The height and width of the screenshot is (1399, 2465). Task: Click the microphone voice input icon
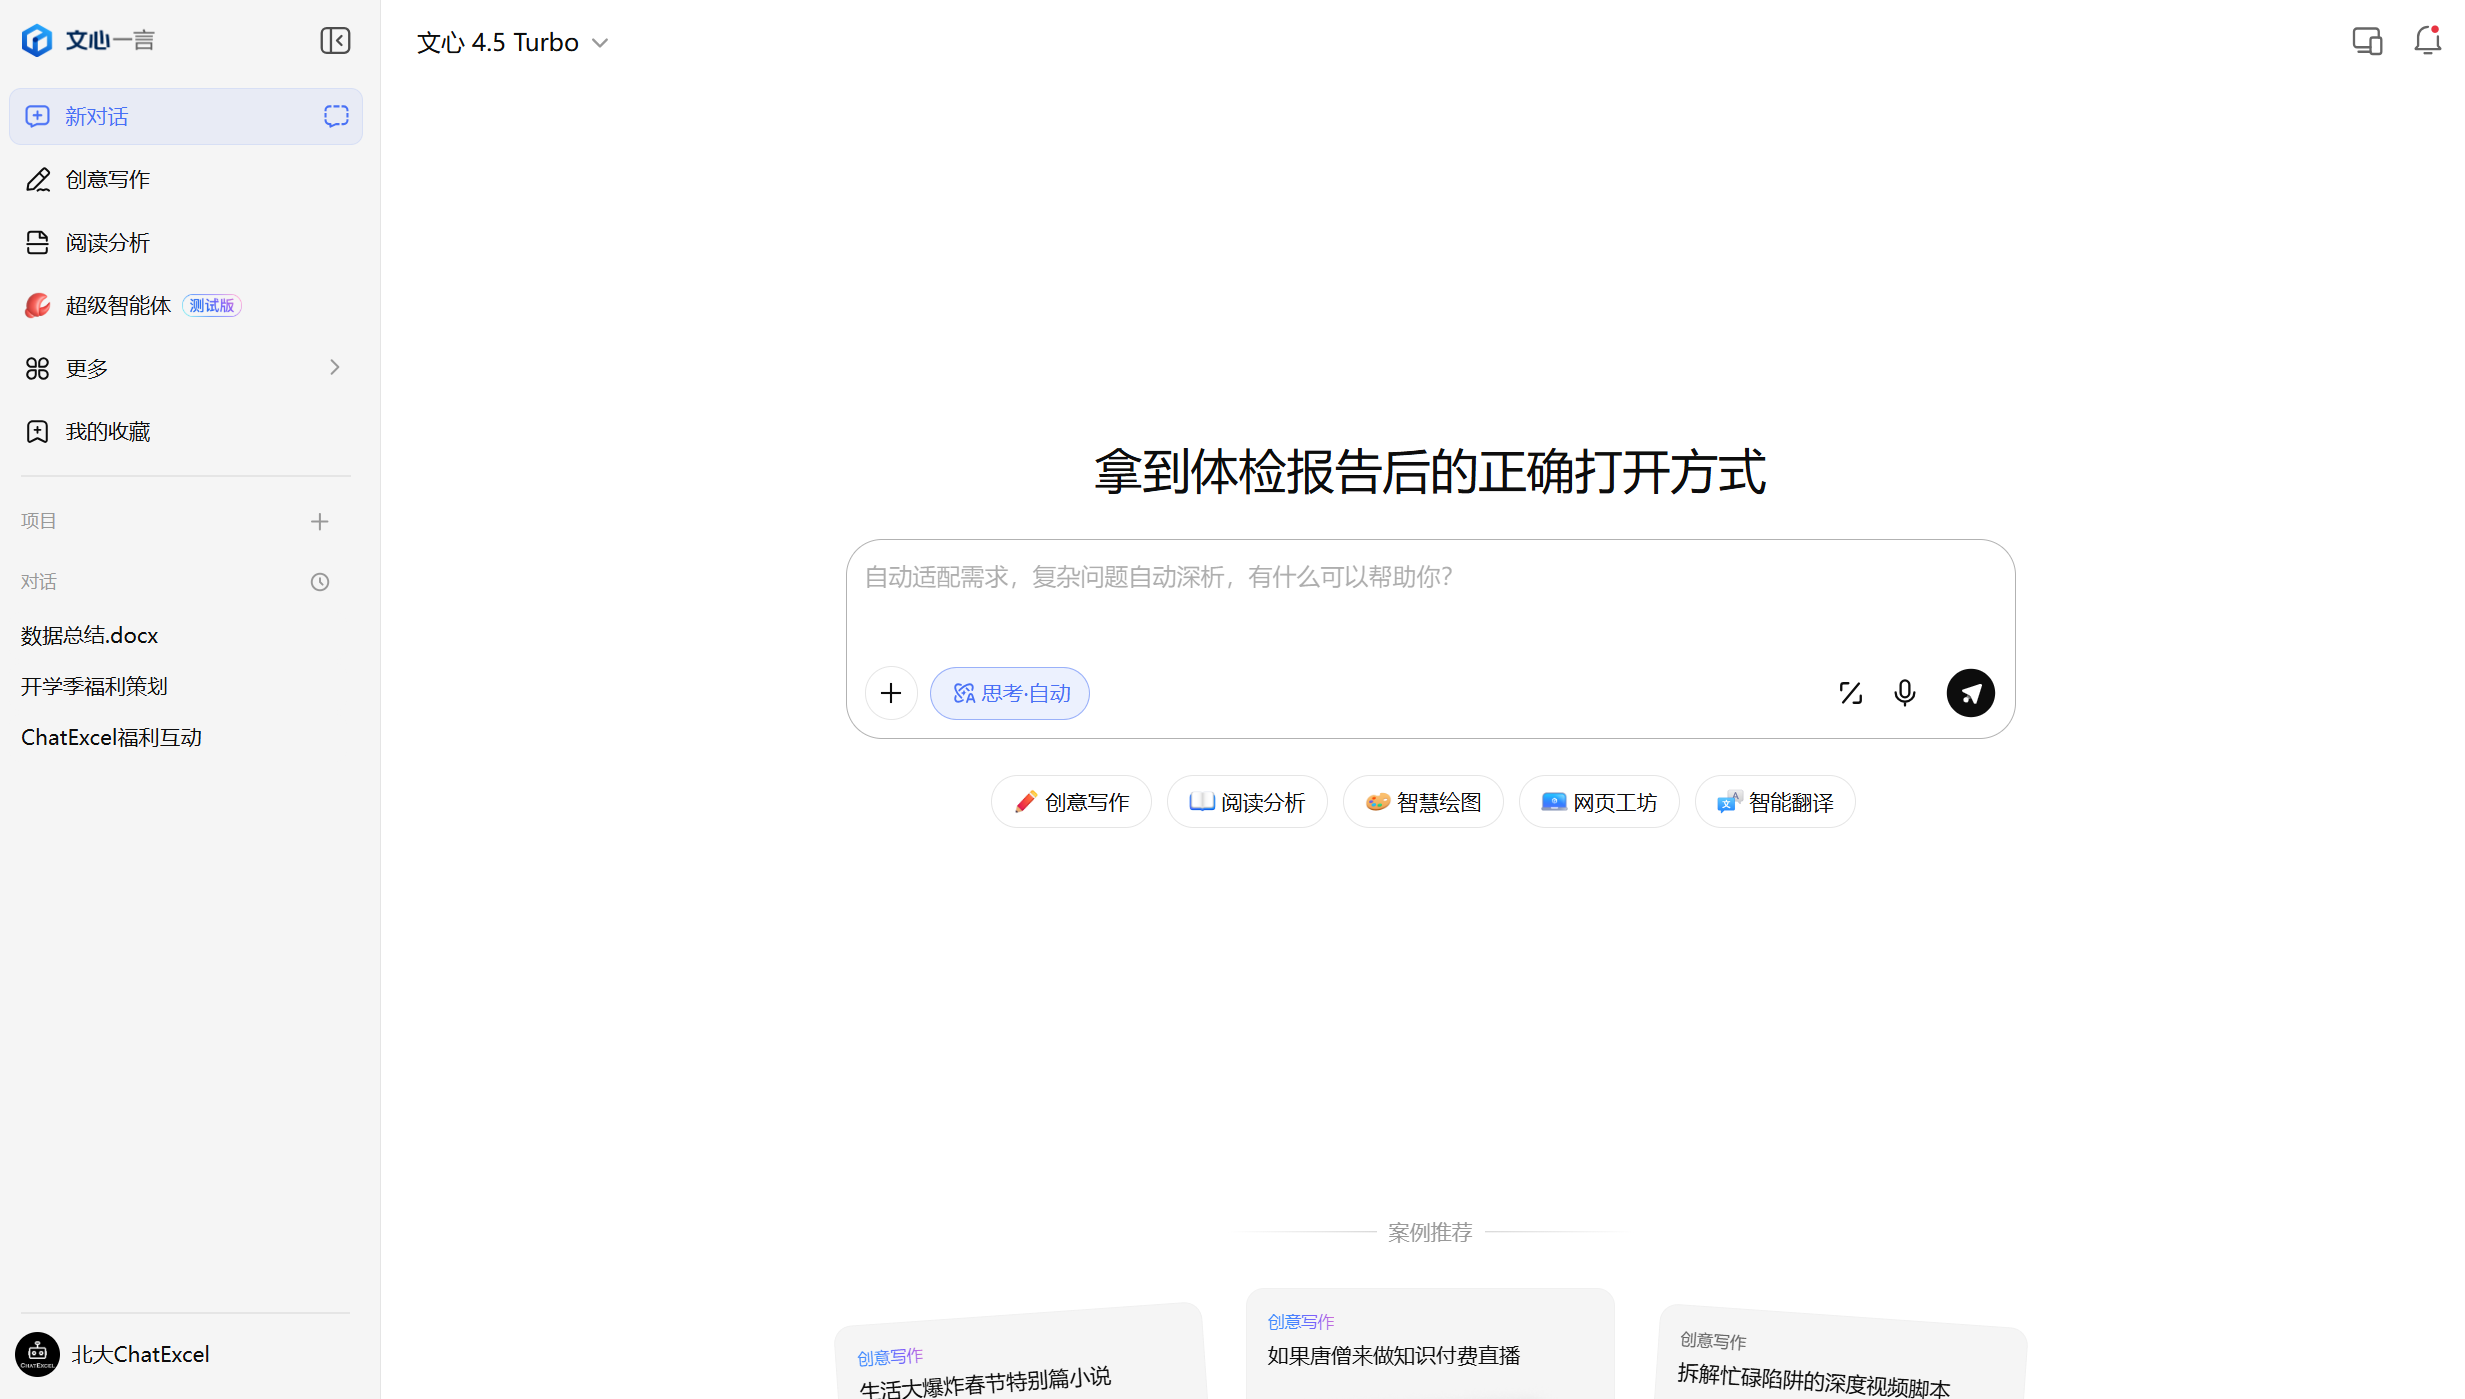coord(1905,693)
